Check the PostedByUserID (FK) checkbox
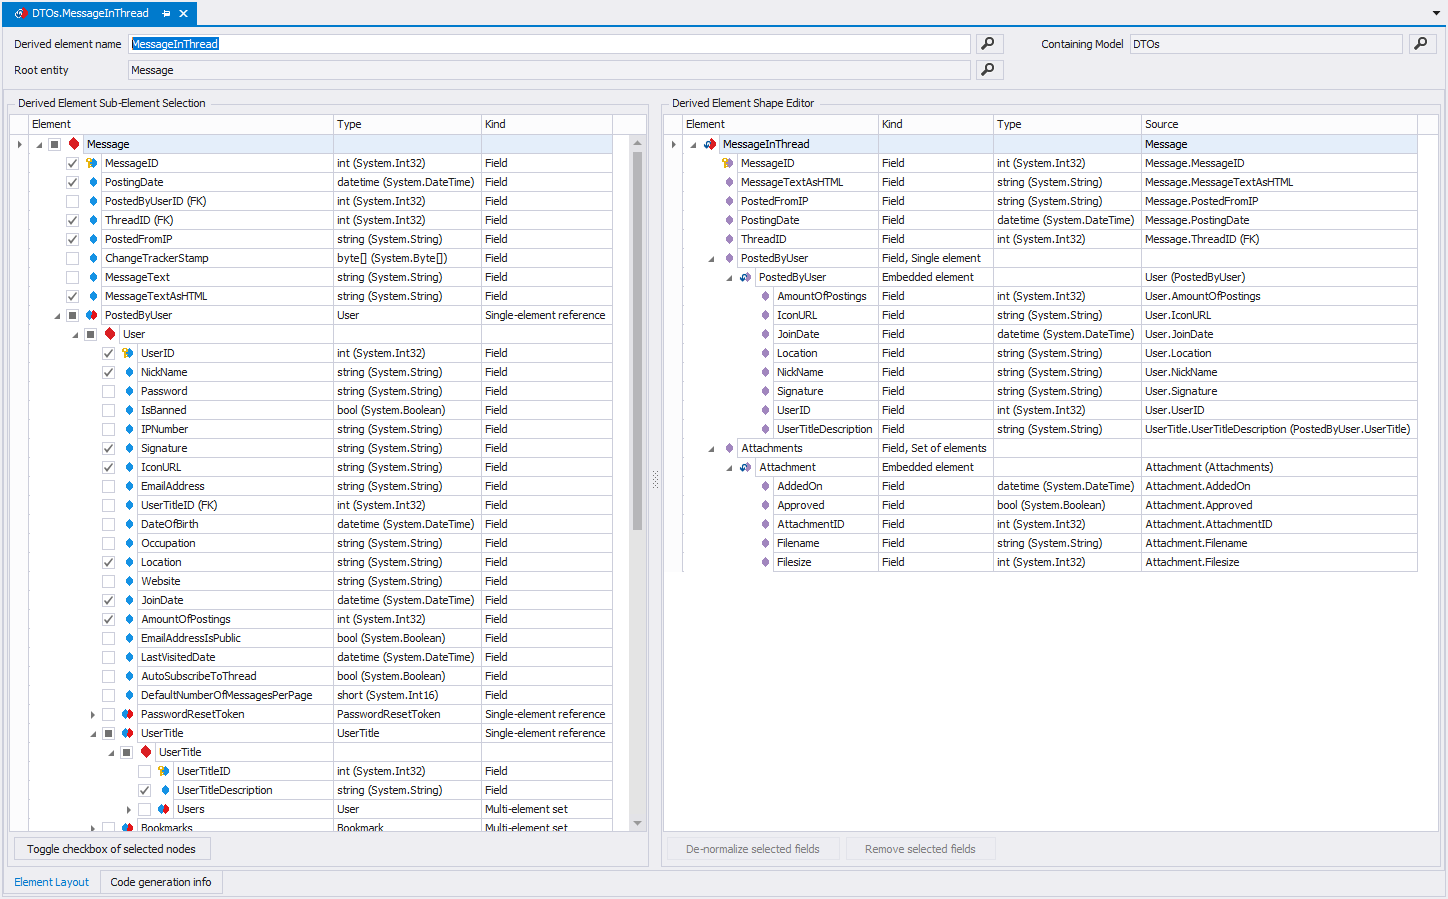Viewport: 1448px width, 899px height. 73,201
